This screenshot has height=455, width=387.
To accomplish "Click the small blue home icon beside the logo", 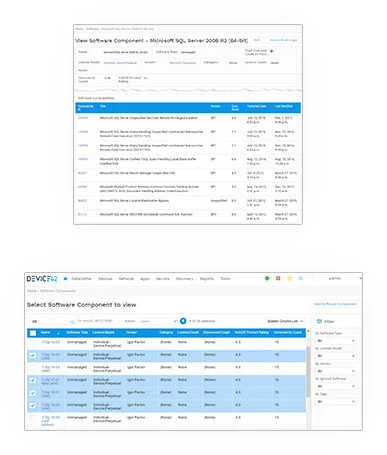I will click(x=65, y=279).
